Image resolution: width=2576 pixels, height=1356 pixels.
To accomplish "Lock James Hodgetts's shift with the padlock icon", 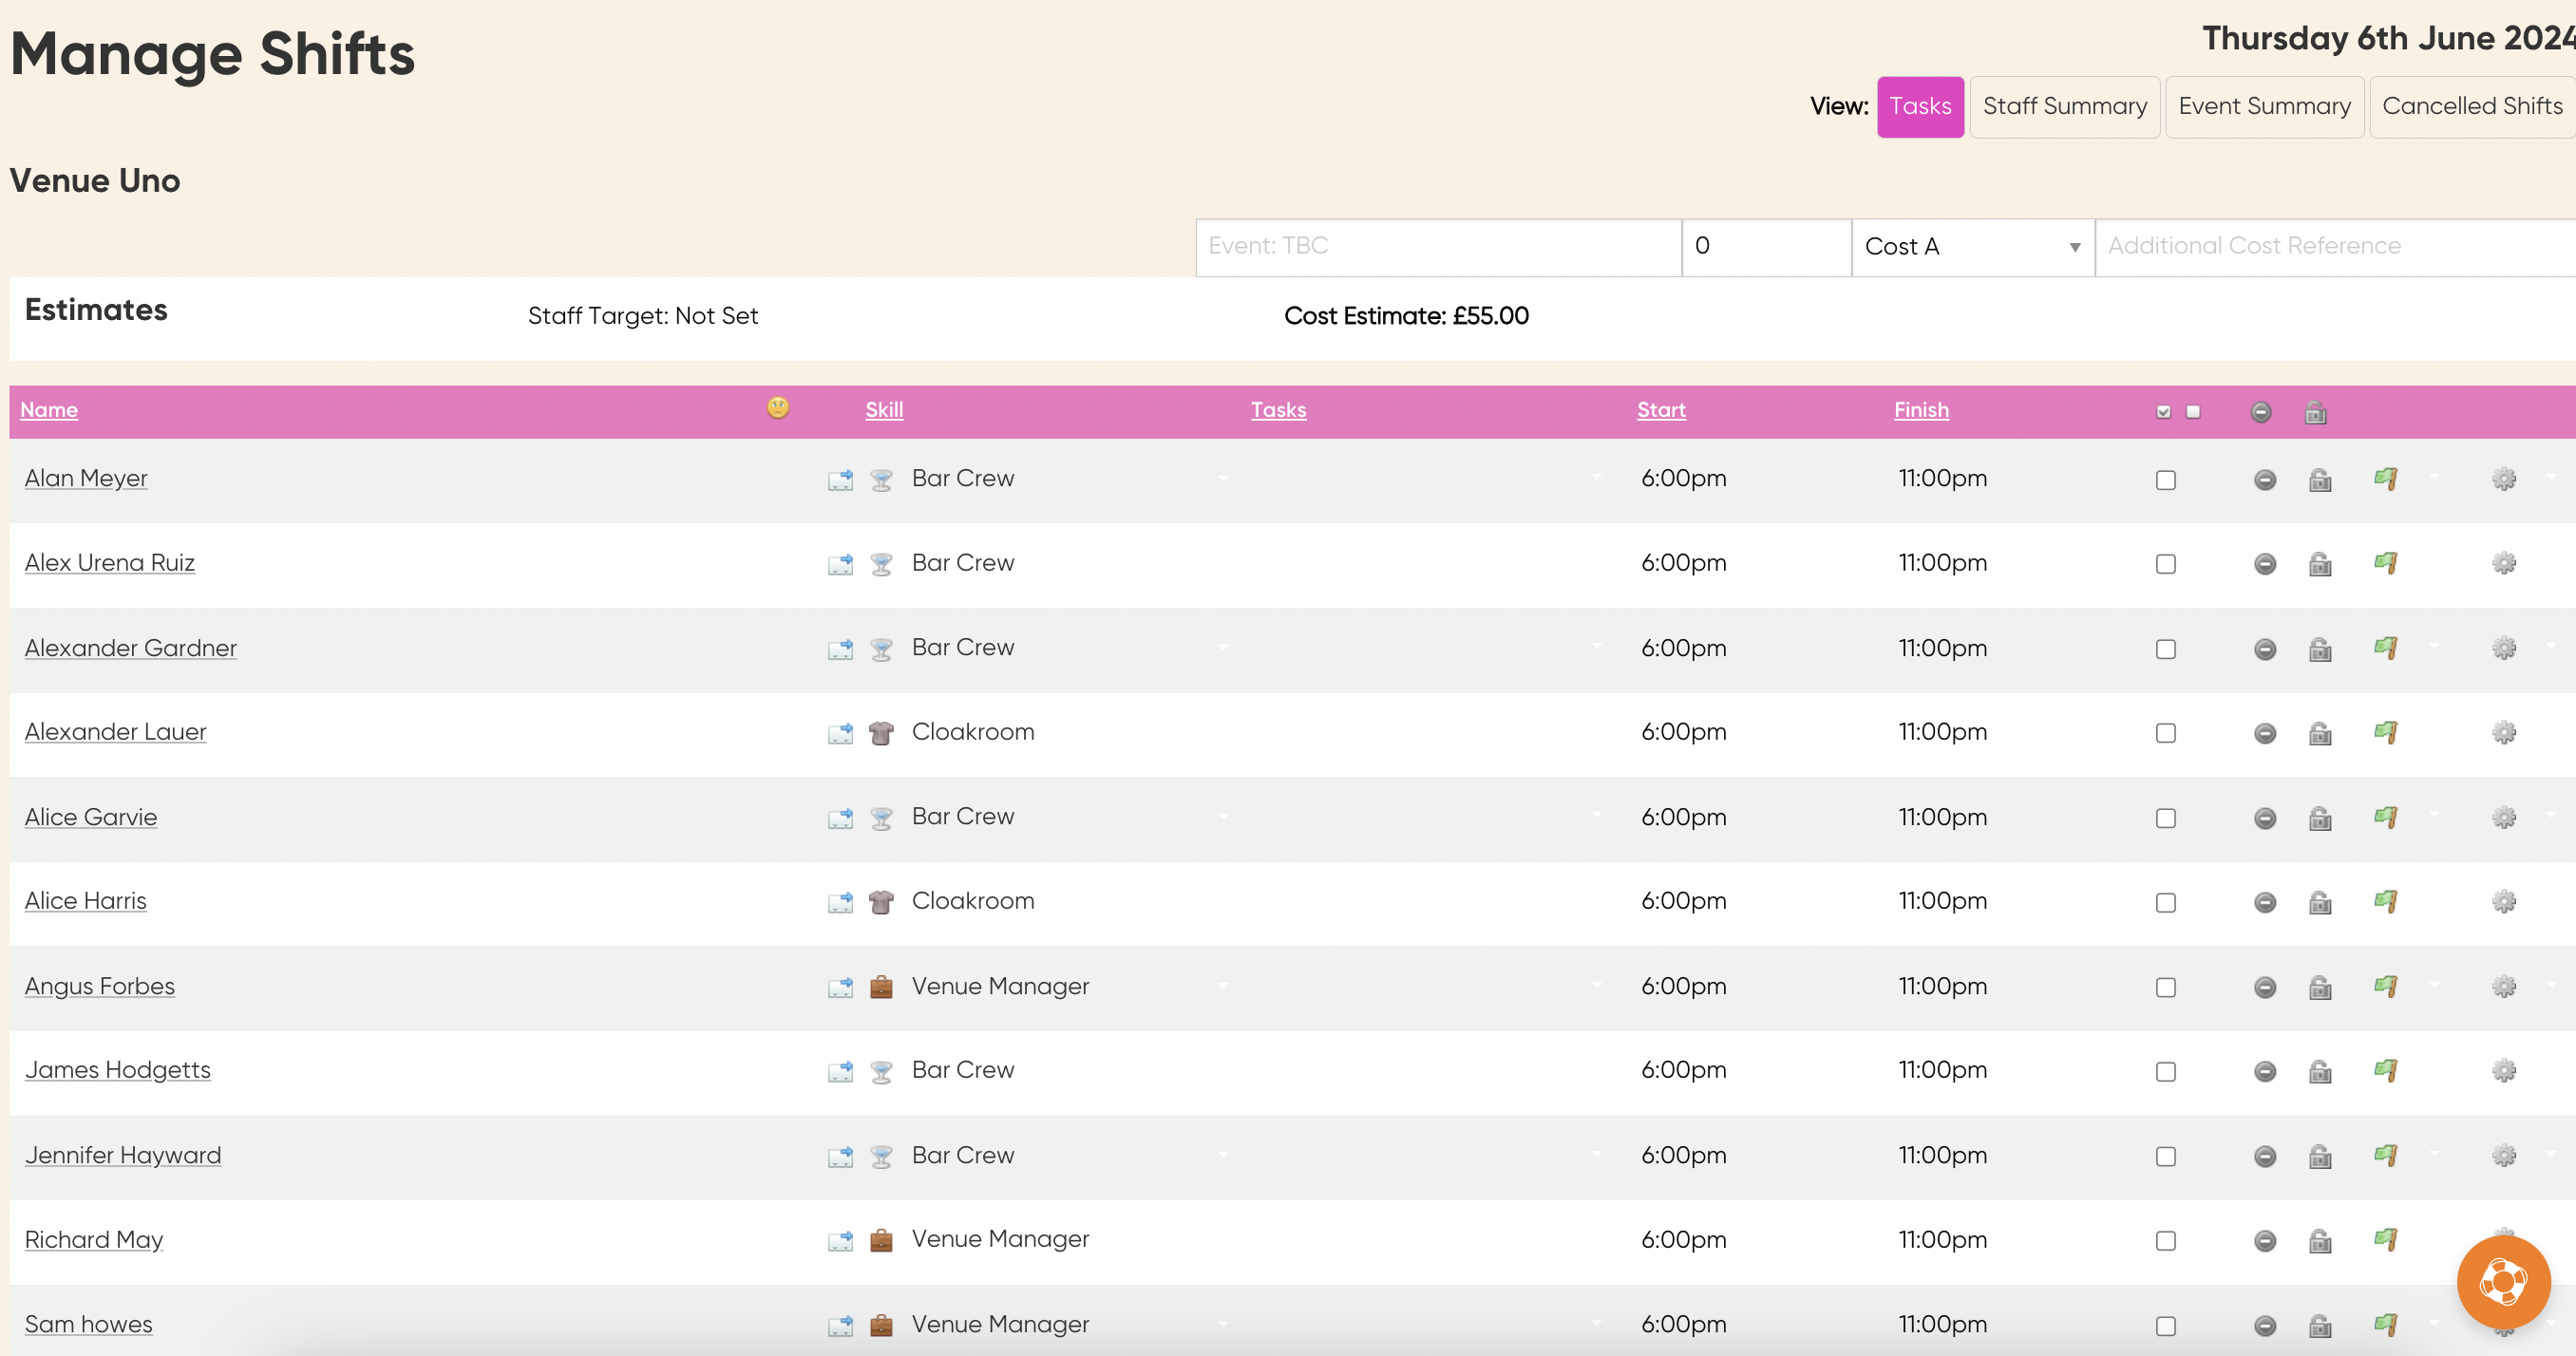I will (x=2320, y=1071).
